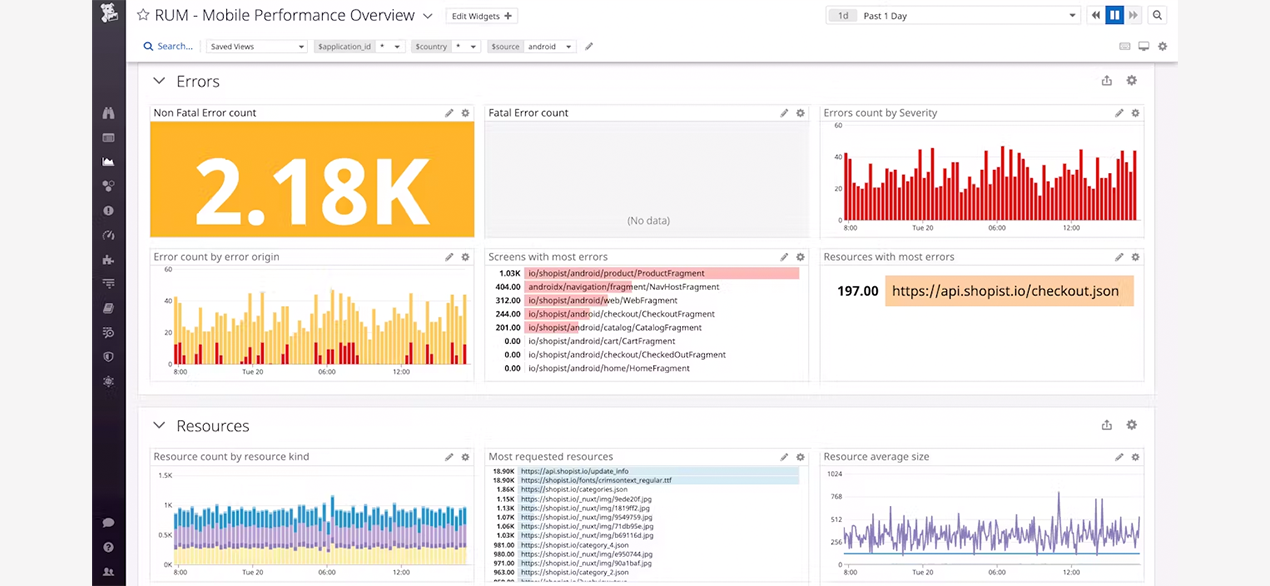The width and height of the screenshot is (1270, 586).
Task: Click the Search... link
Action: pos(167,47)
